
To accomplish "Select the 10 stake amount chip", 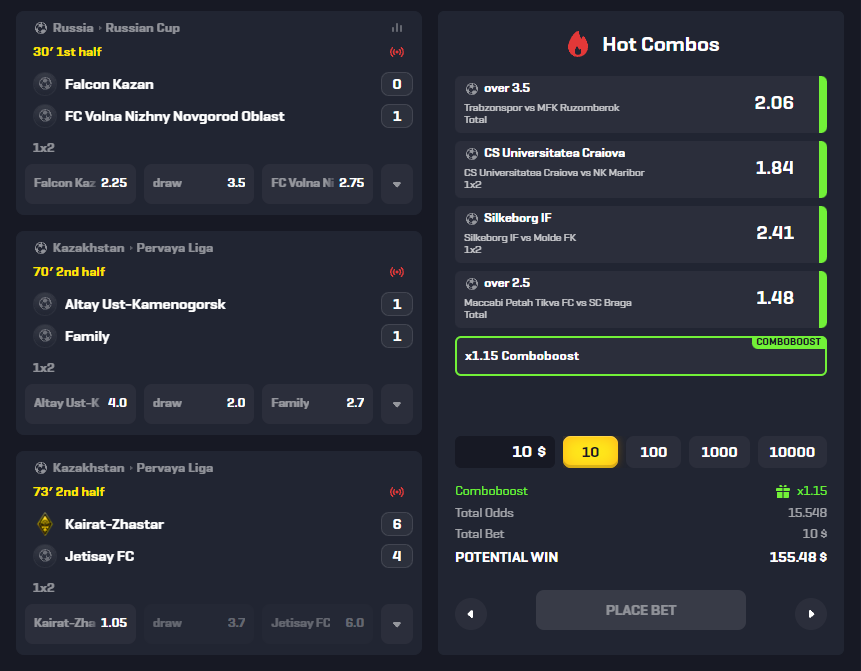I will (x=590, y=452).
